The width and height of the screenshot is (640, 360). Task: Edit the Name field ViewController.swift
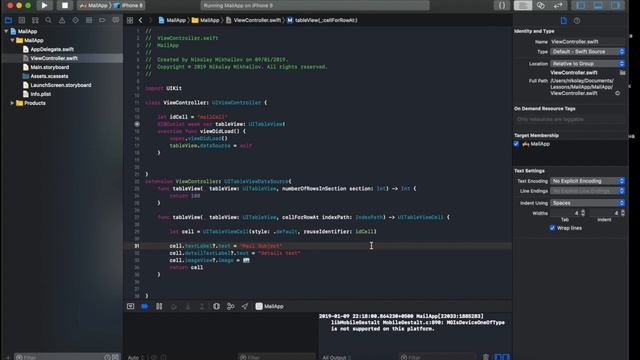[587, 42]
